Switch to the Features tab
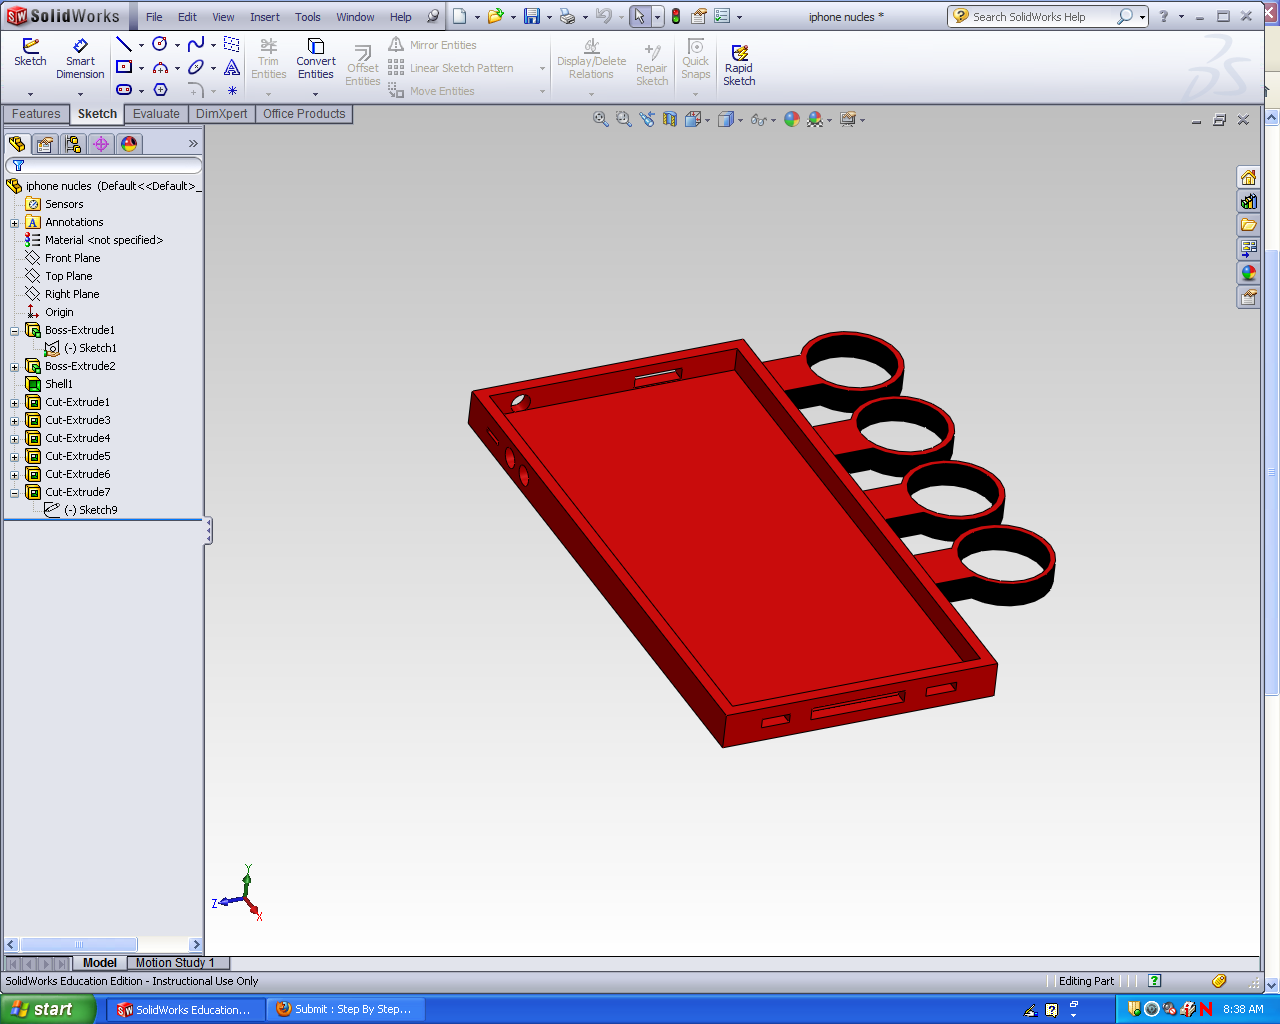The width and height of the screenshot is (1280, 1024). pos(36,114)
